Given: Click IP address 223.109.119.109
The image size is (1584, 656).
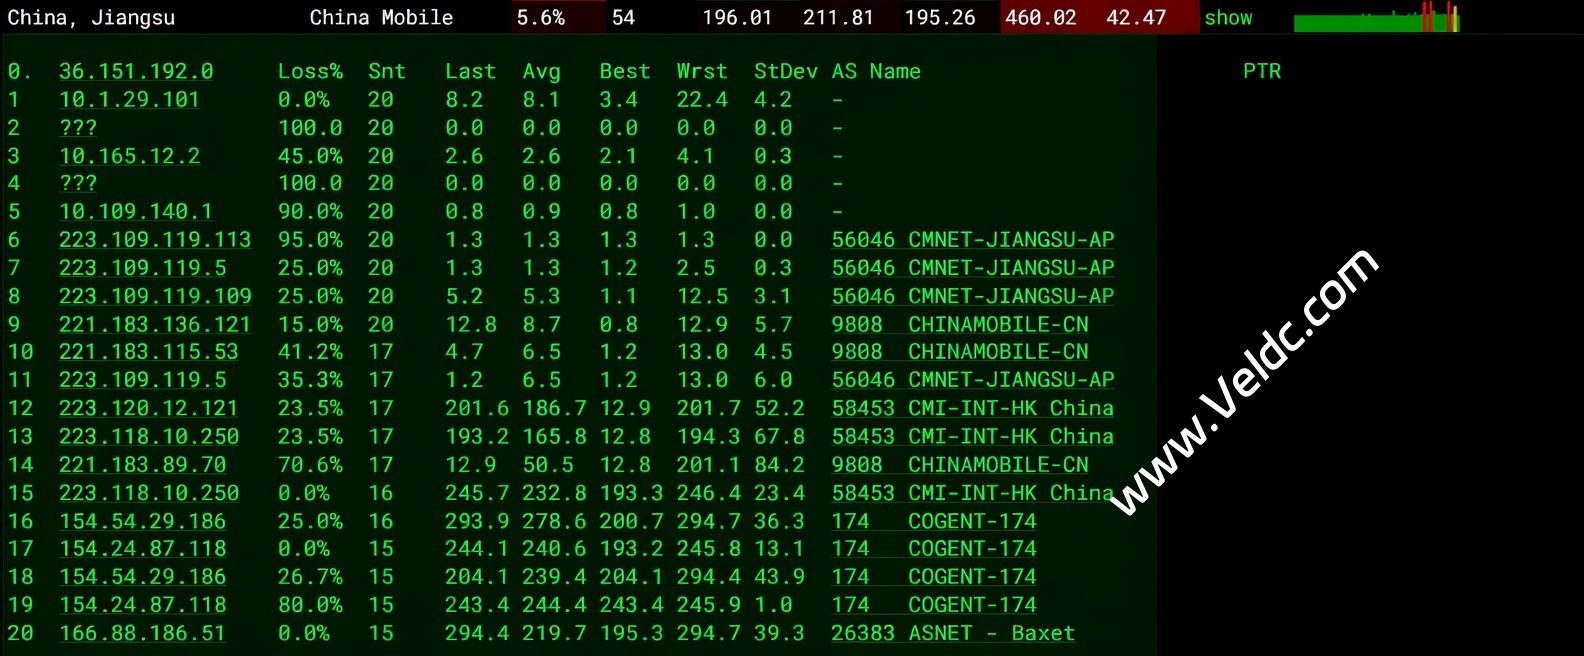Looking at the screenshot, I should tap(154, 296).
